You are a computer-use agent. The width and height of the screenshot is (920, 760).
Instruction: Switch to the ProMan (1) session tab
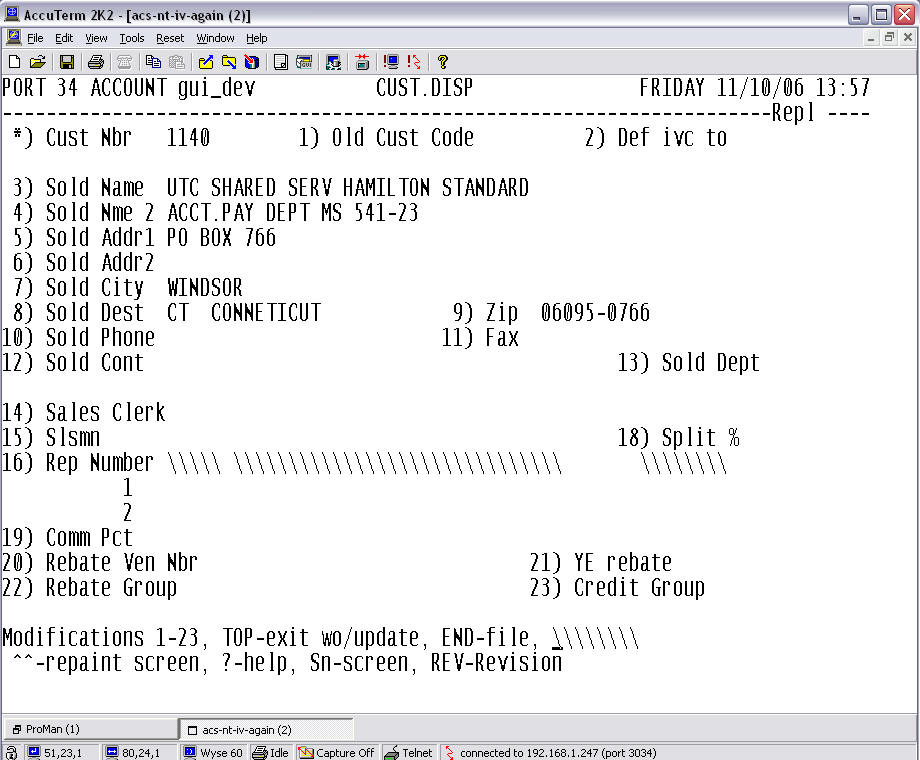(x=88, y=729)
